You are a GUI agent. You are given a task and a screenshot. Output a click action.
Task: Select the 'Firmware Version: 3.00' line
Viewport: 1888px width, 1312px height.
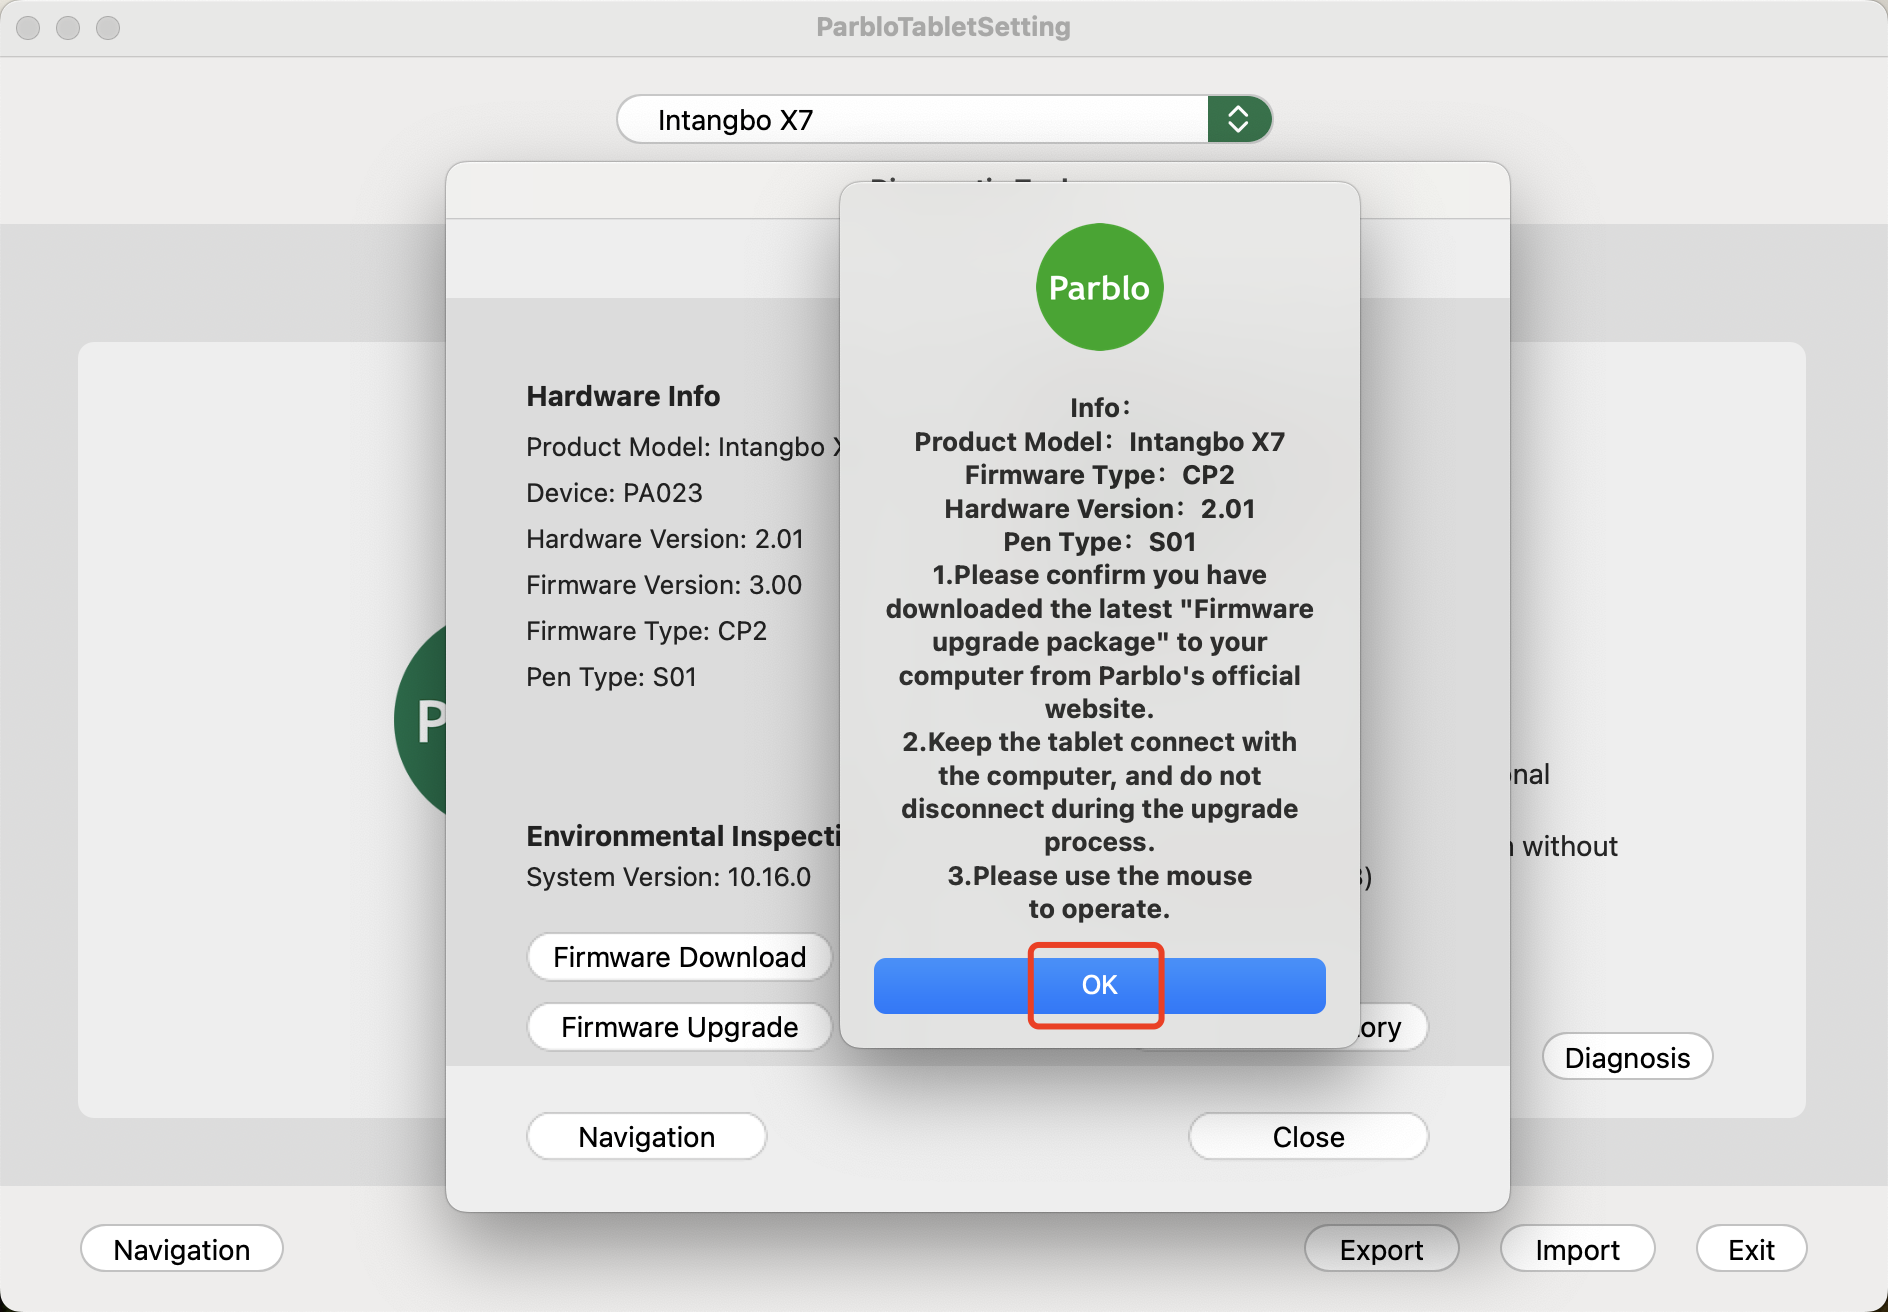pyautogui.click(x=664, y=585)
